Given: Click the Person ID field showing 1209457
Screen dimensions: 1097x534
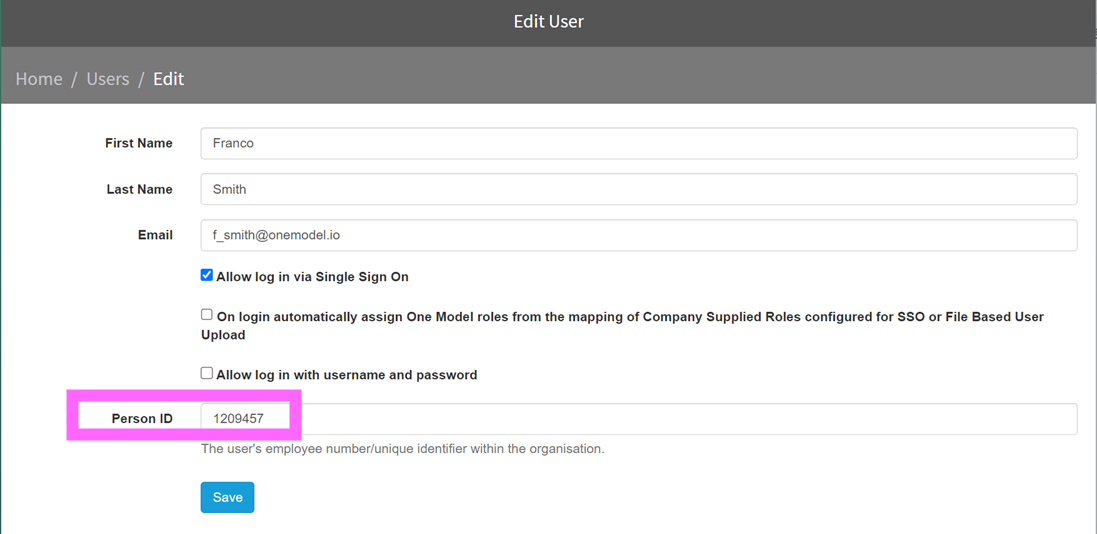Looking at the screenshot, I should tap(639, 419).
